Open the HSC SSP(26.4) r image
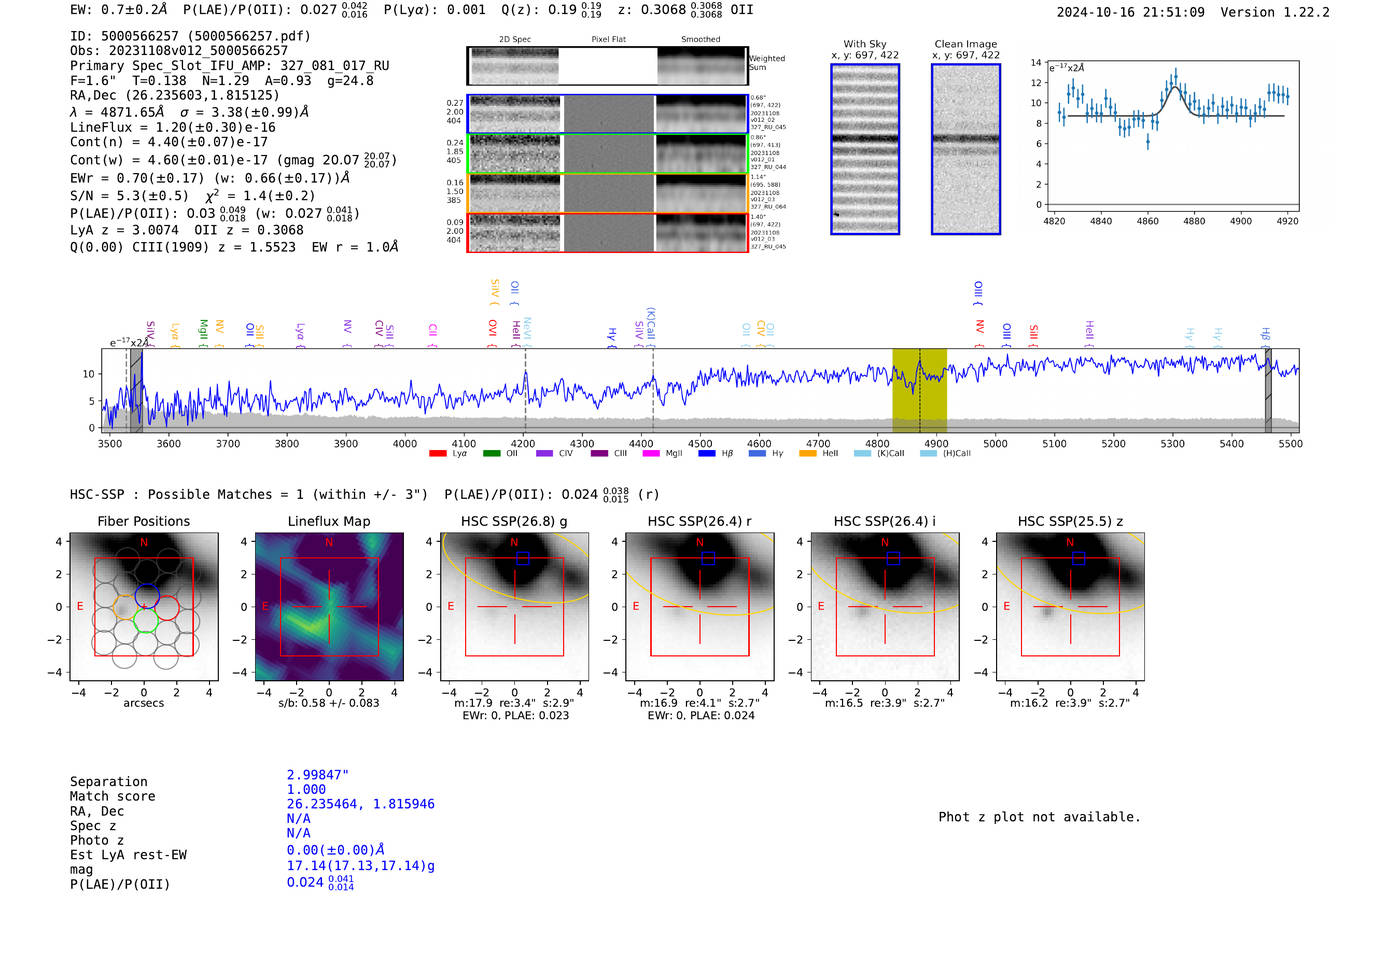The image size is (1400, 953). [700, 607]
